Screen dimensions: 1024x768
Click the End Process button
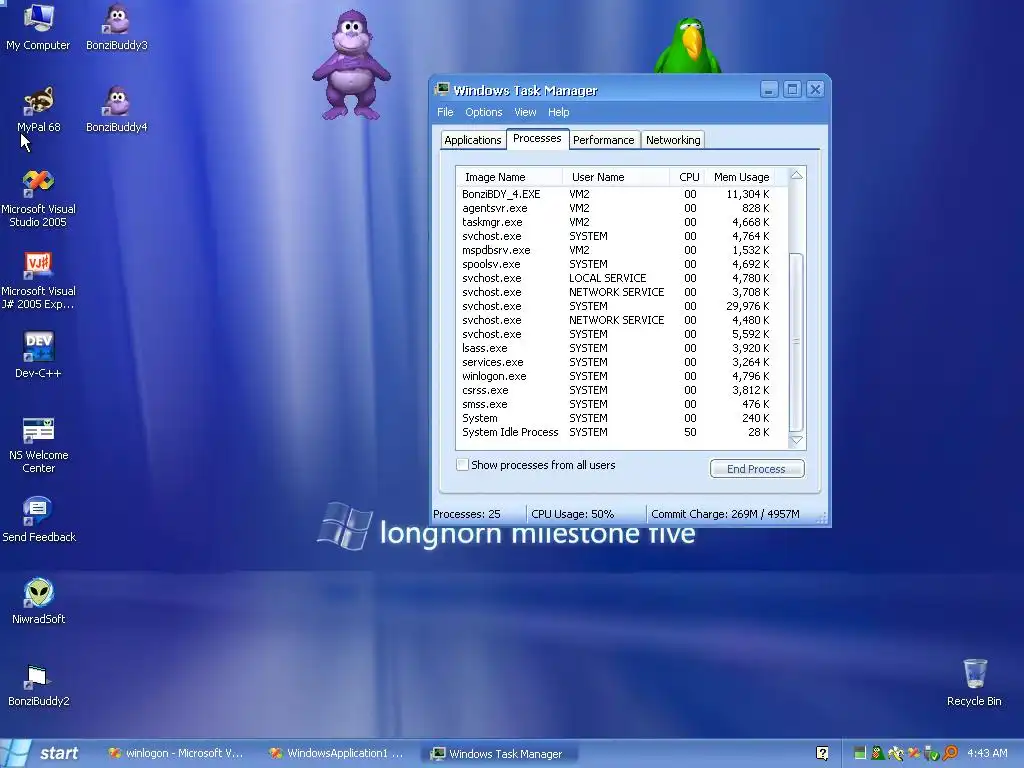point(756,469)
